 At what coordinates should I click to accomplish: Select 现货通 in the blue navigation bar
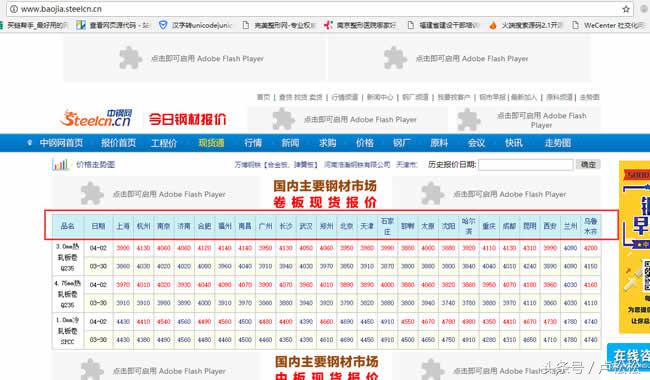[211, 143]
